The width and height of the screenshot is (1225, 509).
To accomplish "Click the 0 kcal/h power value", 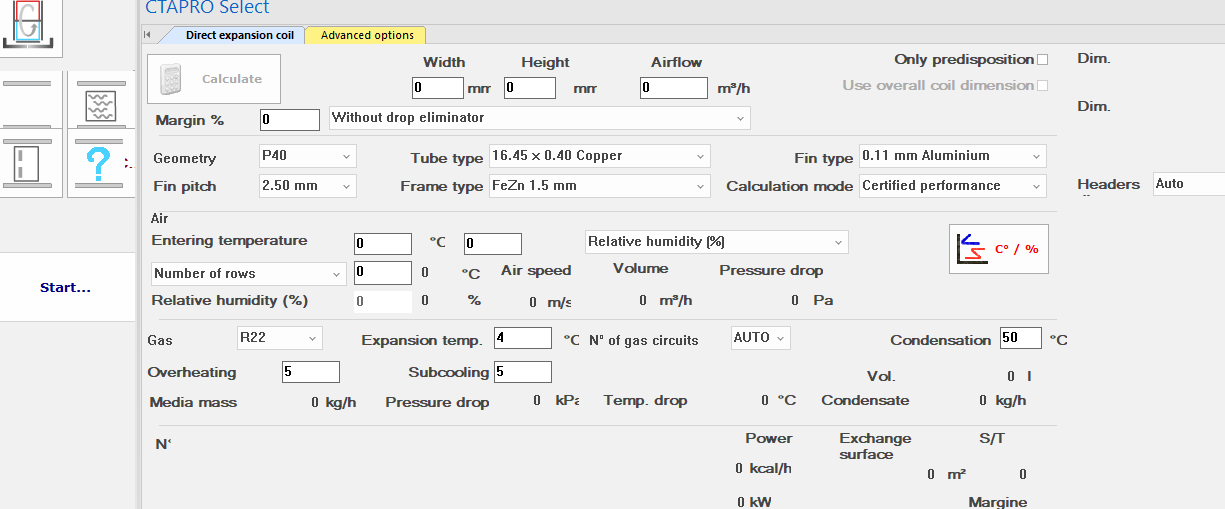I will click(763, 468).
